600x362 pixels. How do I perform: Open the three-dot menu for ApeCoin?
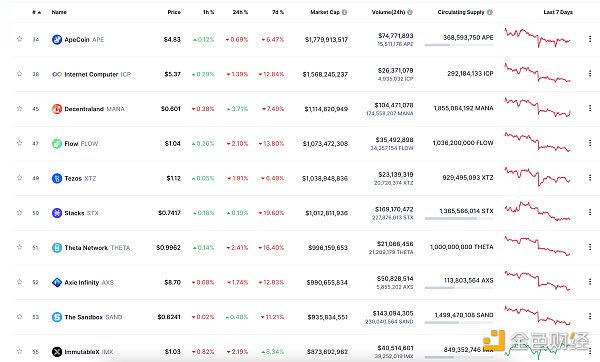point(590,39)
